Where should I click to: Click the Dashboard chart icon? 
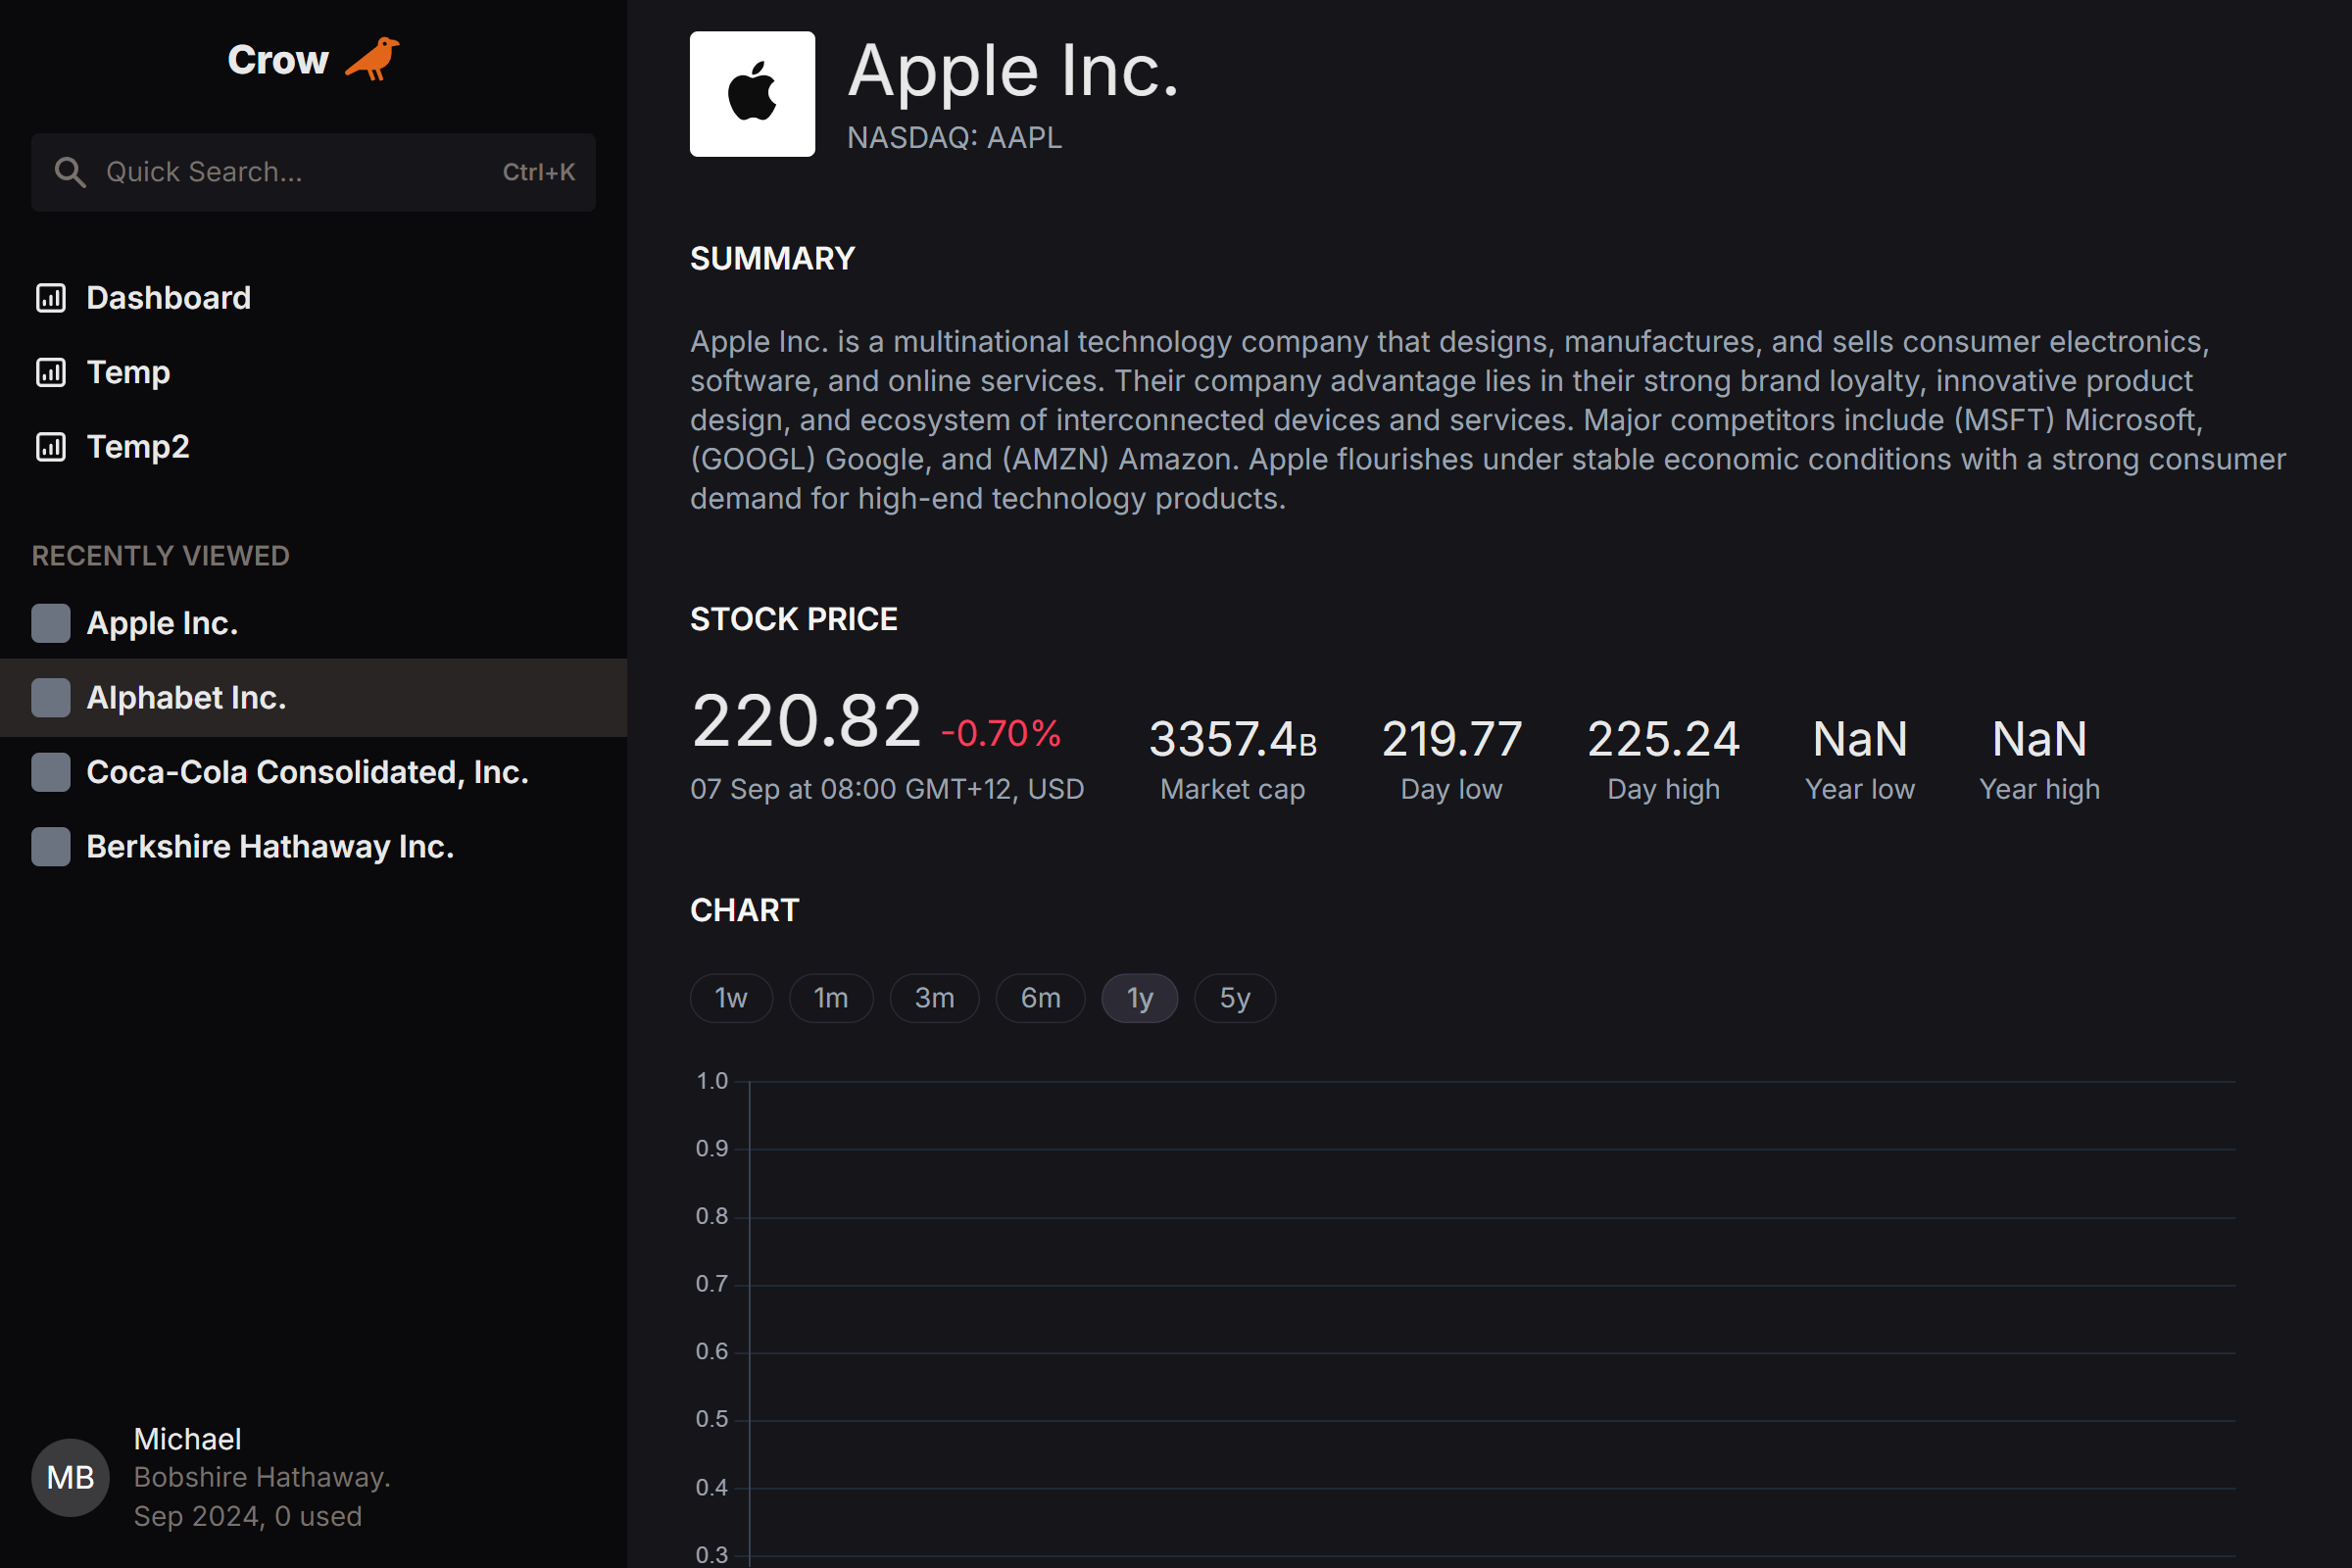51,298
